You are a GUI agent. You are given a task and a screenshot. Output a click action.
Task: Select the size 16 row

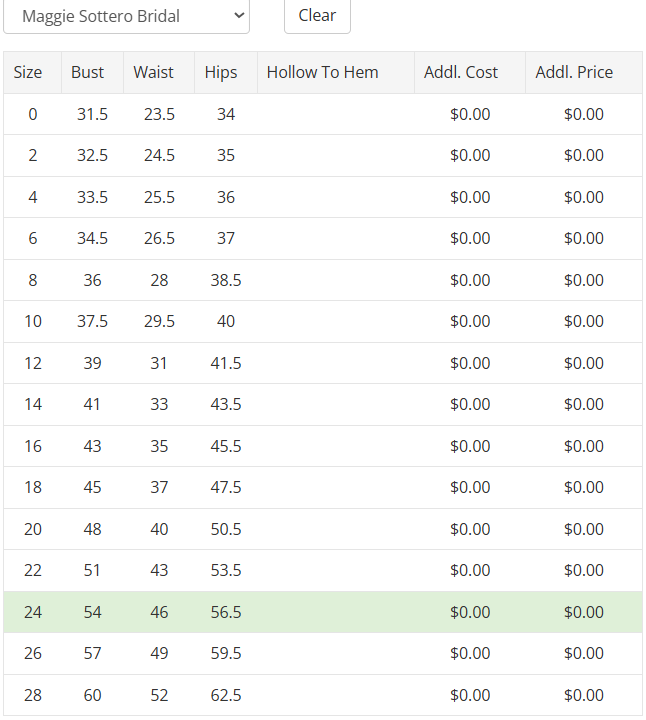tap(323, 447)
